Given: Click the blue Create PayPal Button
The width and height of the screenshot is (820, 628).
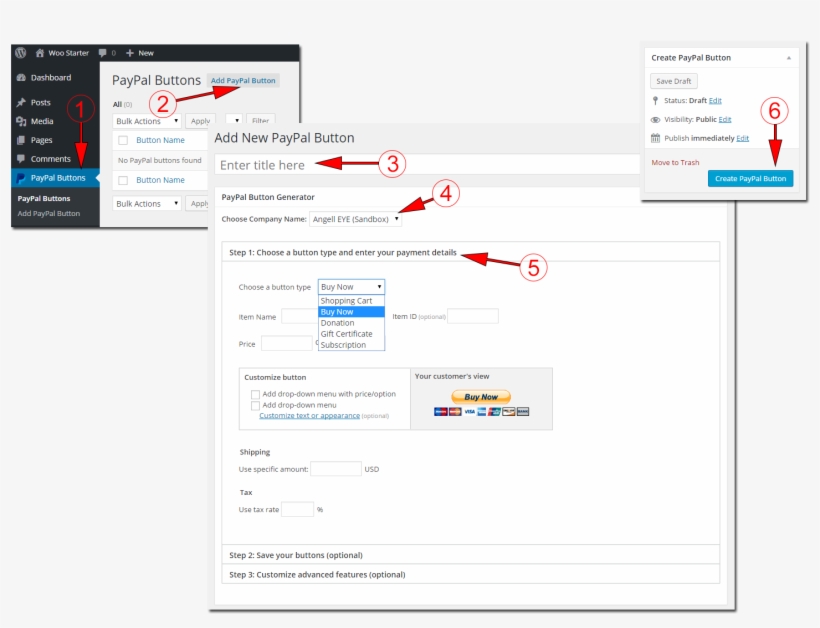Looking at the screenshot, I should click(750, 178).
